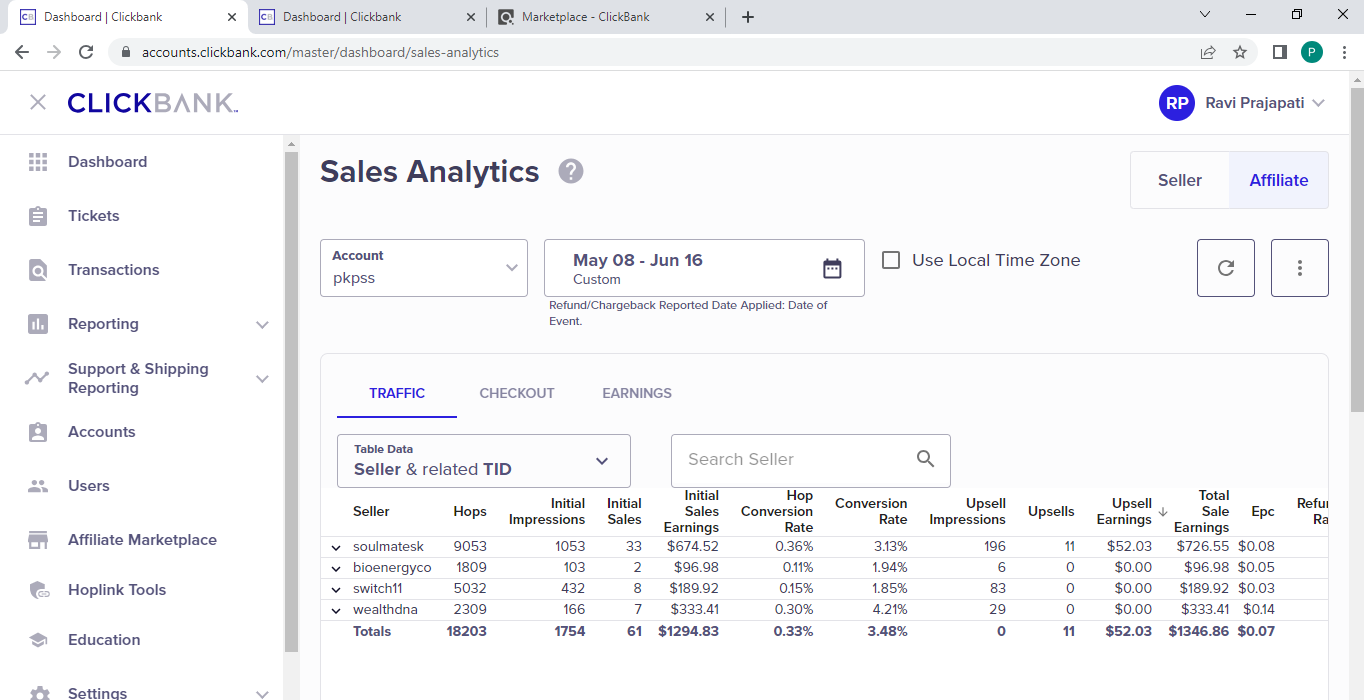Click the ClickBank logo
1364x700 pixels.
[x=152, y=103]
